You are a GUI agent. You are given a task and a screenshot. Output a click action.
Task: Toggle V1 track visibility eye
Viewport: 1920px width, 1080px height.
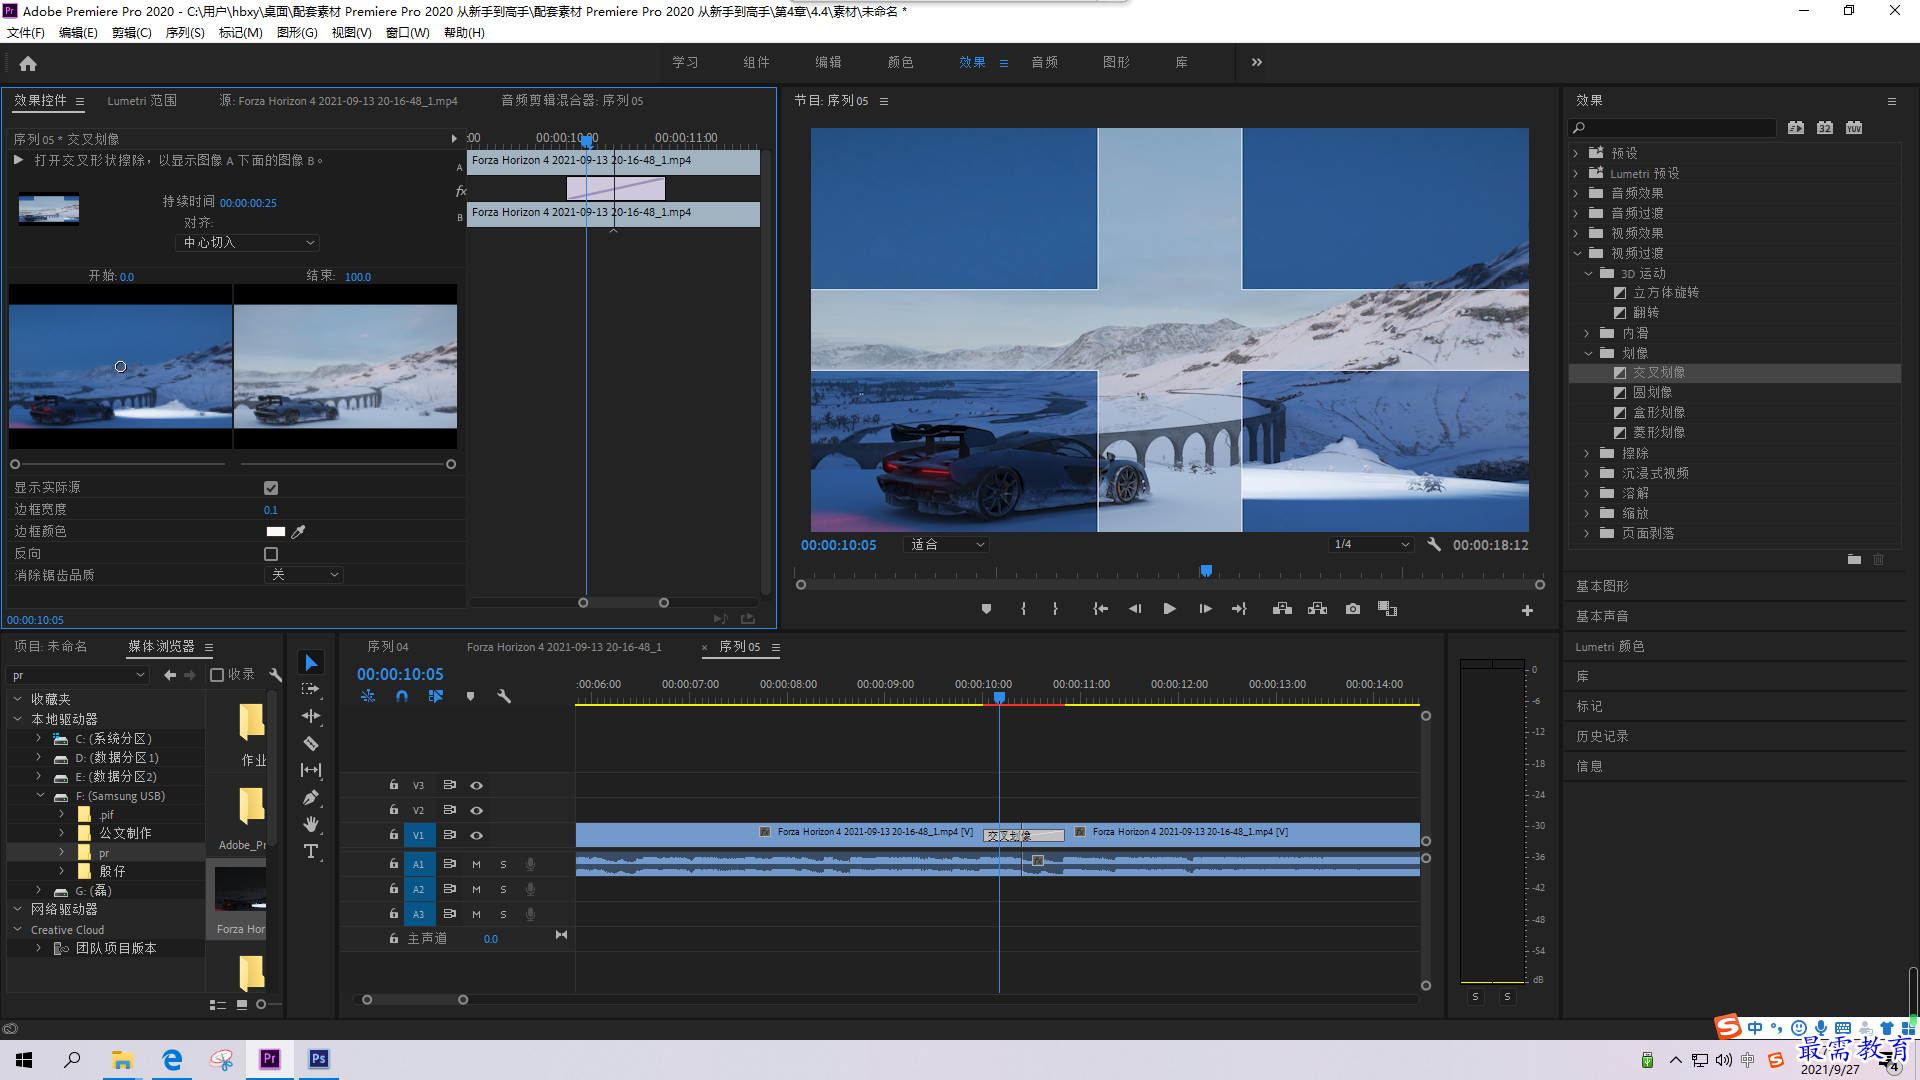[x=477, y=836]
